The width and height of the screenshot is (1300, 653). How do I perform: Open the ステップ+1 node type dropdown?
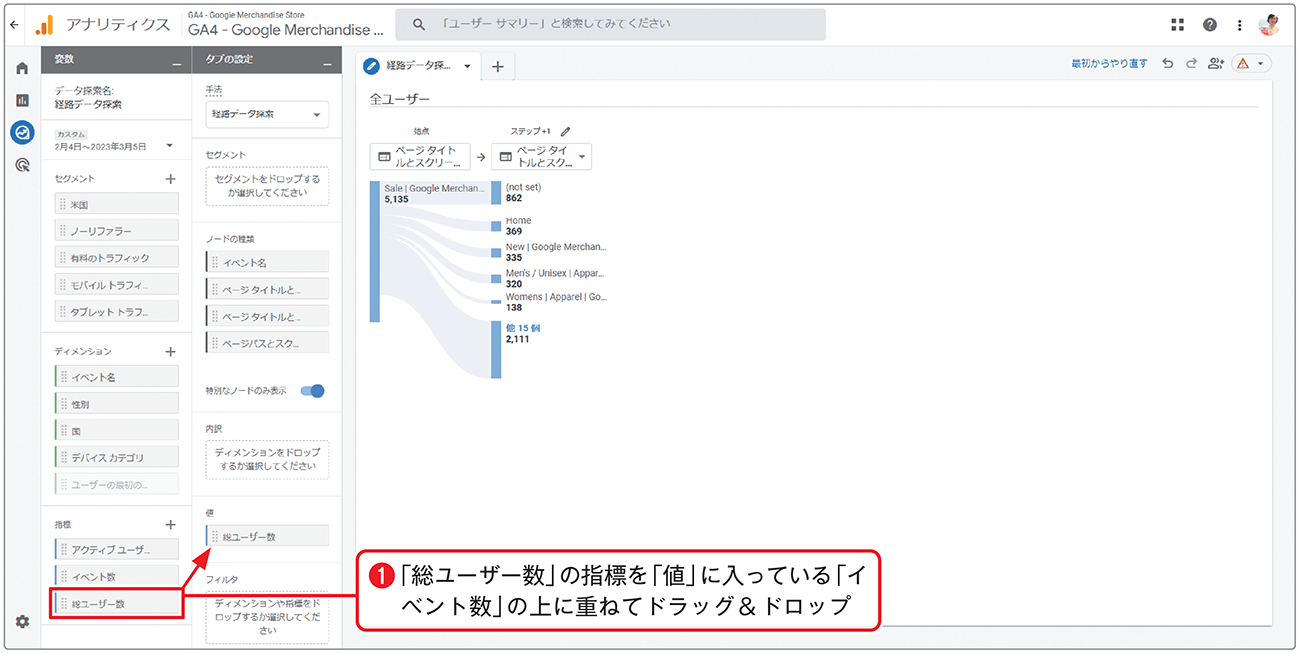click(542, 157)
